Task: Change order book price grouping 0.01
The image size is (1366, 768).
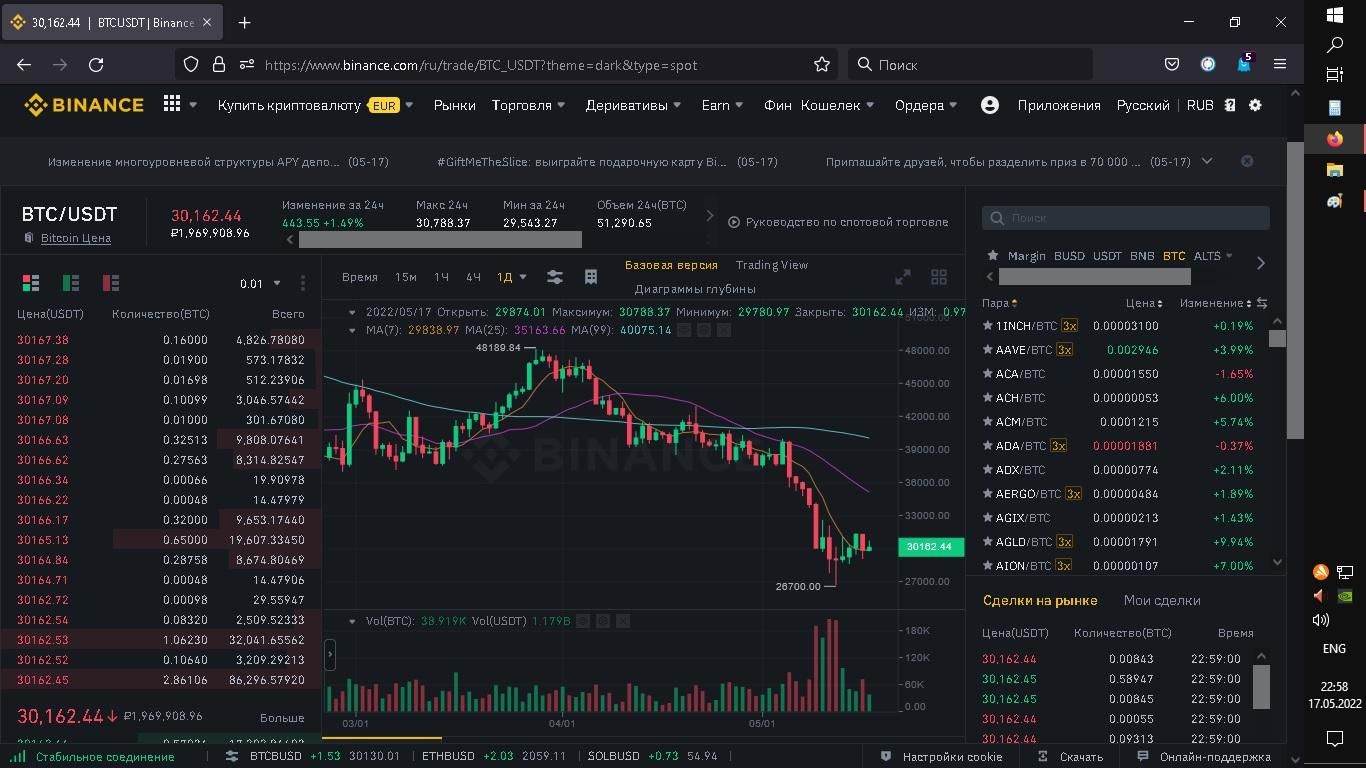Action: [x=260, y=283]
